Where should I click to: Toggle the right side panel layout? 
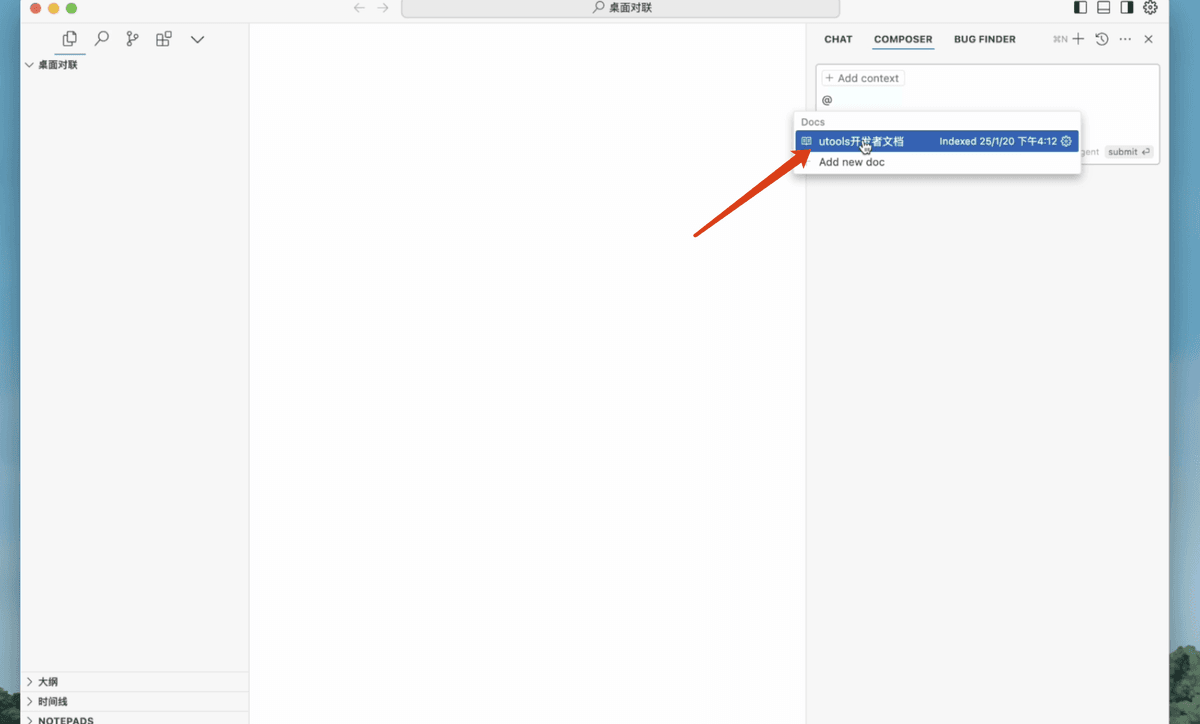(1127, 8)
